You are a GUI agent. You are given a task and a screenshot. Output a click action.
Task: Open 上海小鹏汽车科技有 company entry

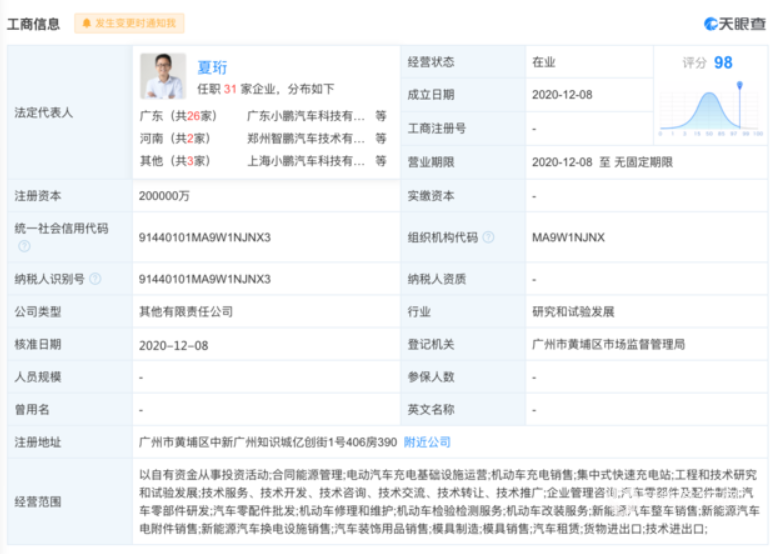coord(306,161)
